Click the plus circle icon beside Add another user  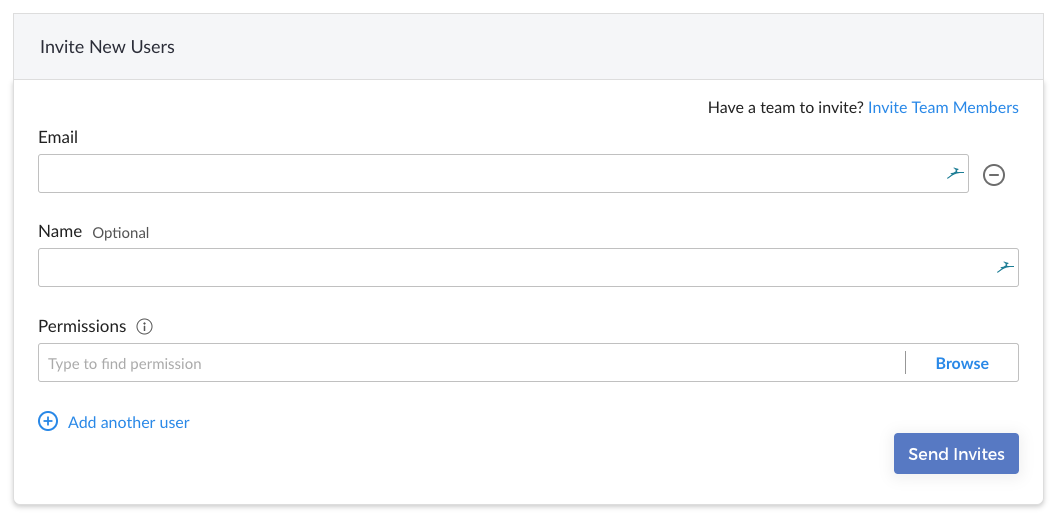point(48,421)
